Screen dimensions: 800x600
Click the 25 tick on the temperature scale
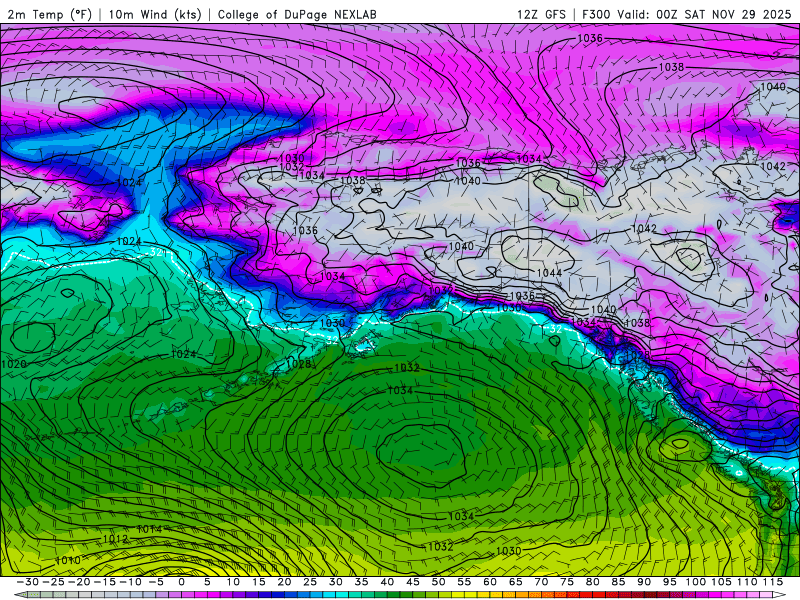[x=310, y=582]
